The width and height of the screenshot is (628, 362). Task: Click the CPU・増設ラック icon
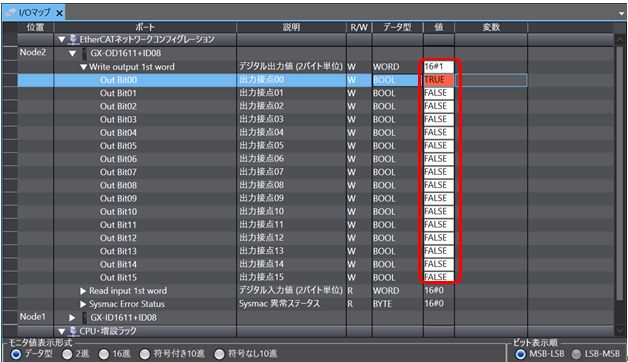coord(73,331)
